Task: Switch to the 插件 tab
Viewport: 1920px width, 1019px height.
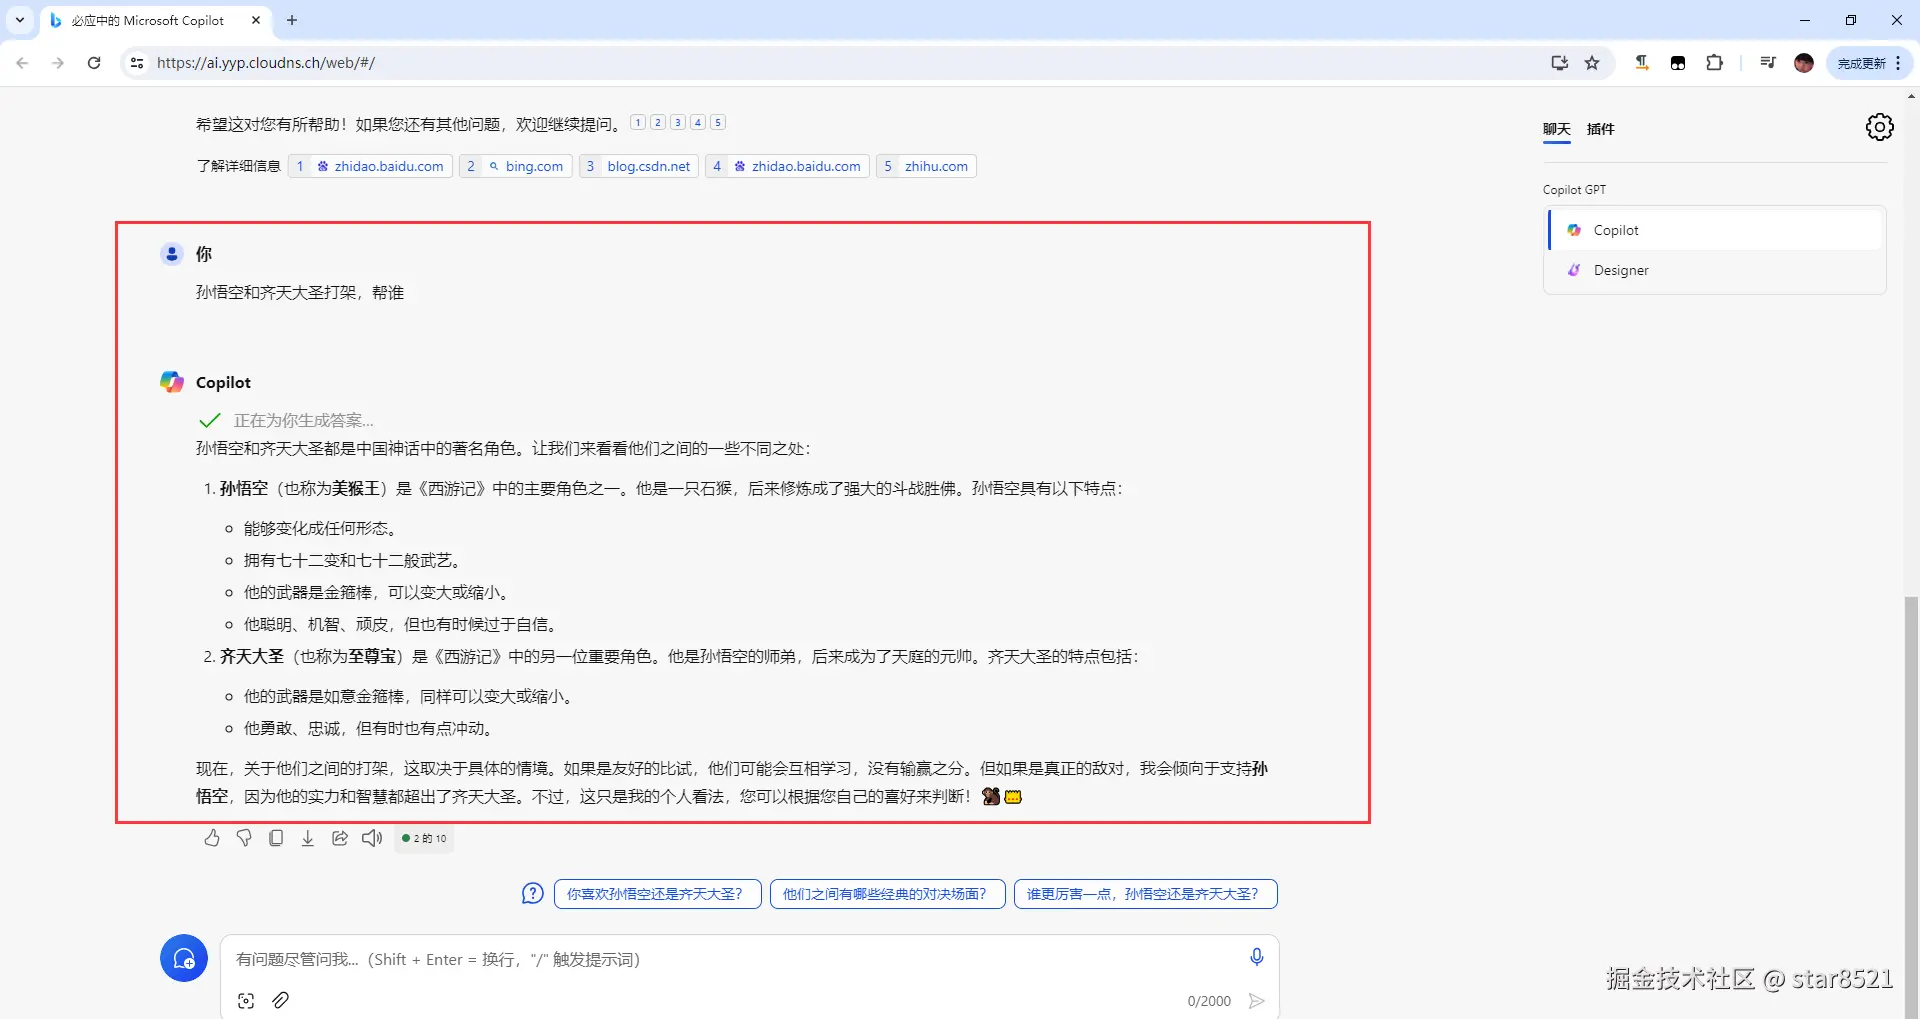Action: tap(1600, 129)
